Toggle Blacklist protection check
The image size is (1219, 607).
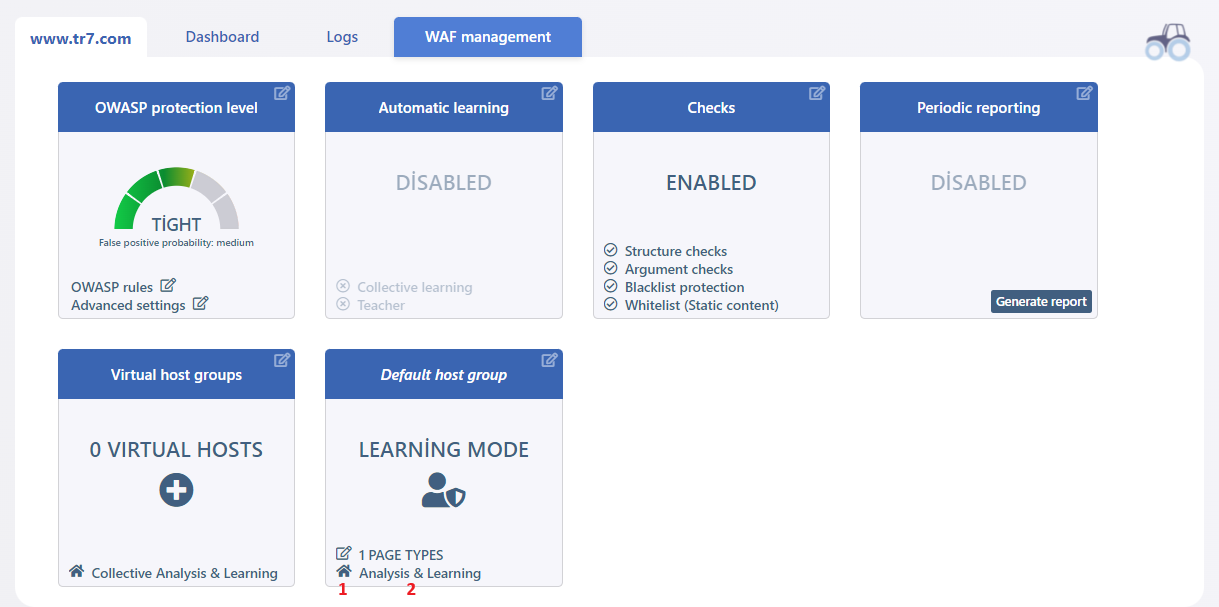pyautogui.click(x=611, y=286)
